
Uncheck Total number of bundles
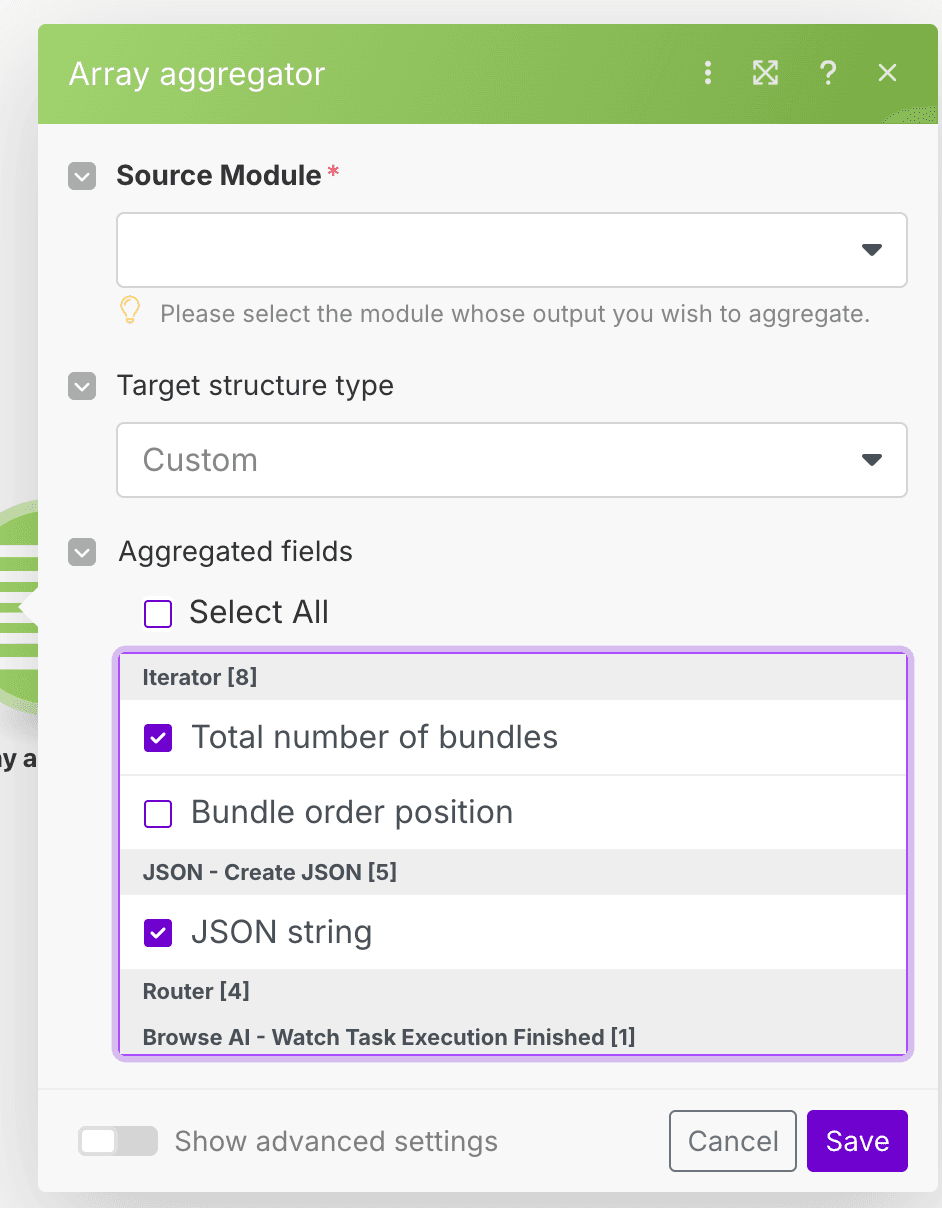click(x=158, y=738)
